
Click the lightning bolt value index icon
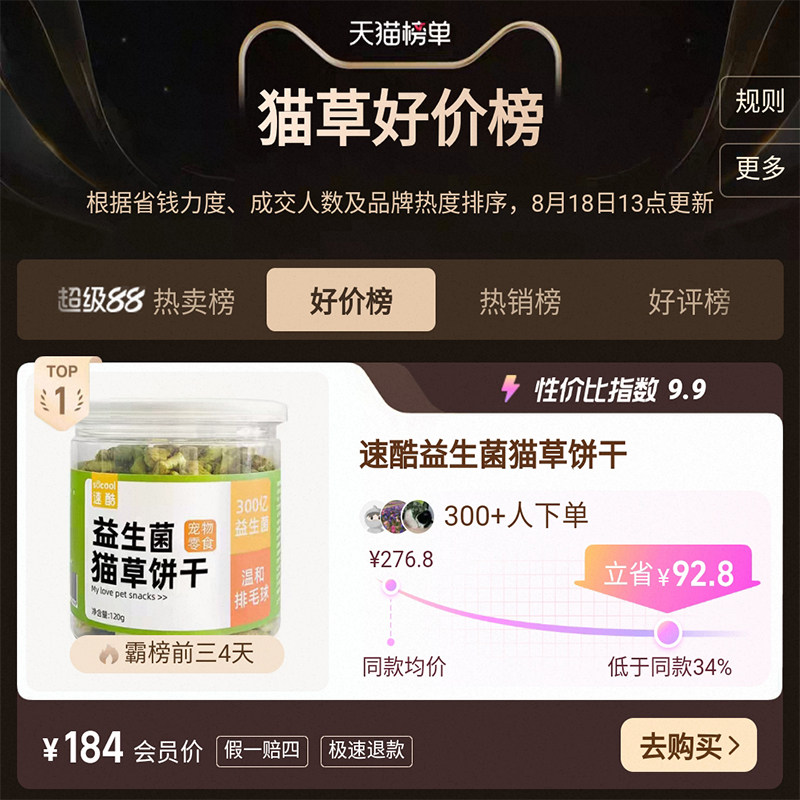pyautogui.click(x=510, y=389)
